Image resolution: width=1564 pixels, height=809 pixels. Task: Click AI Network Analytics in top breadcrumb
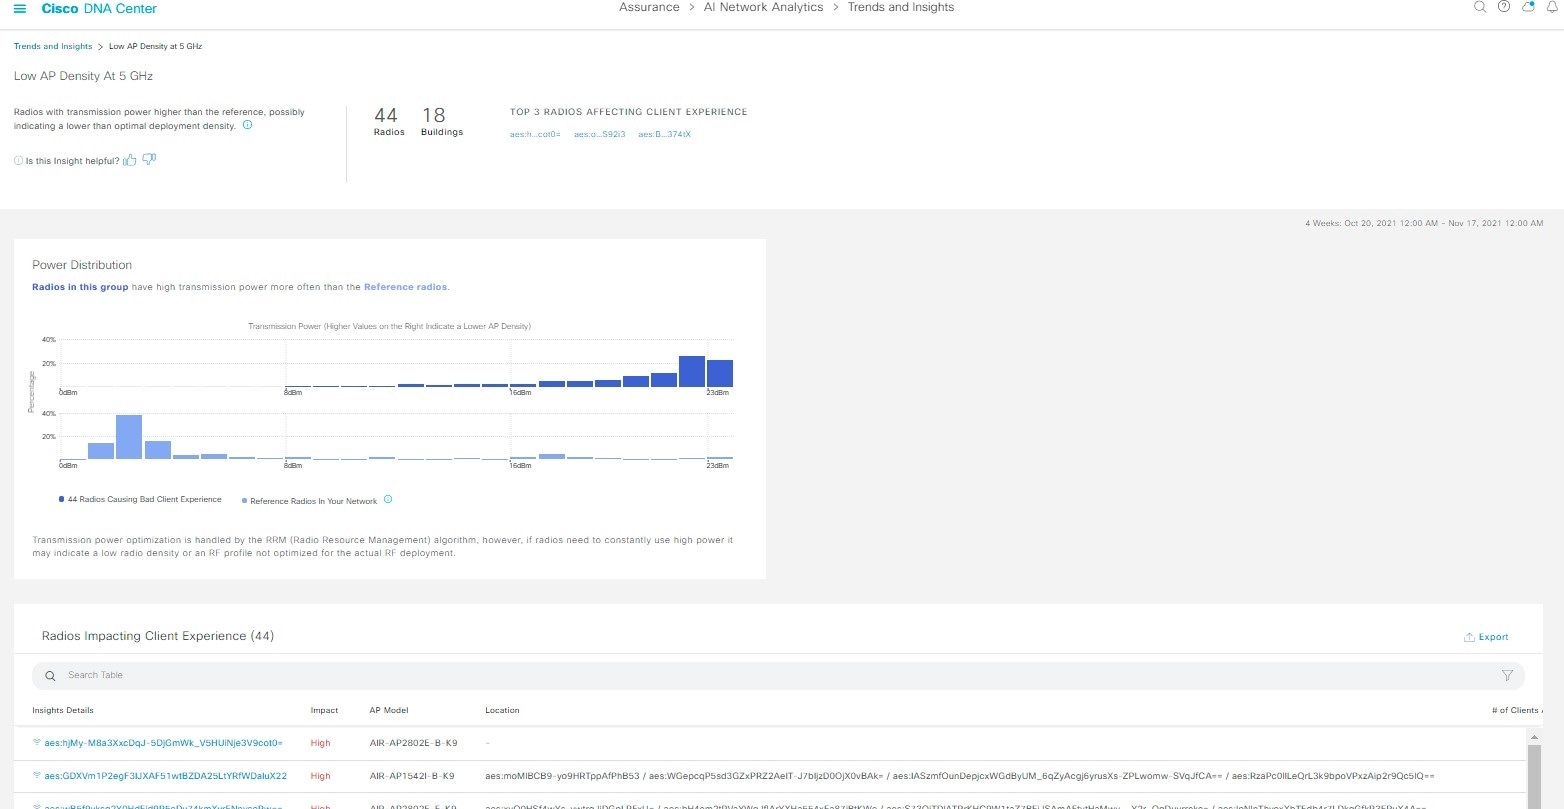click(763, 7)
